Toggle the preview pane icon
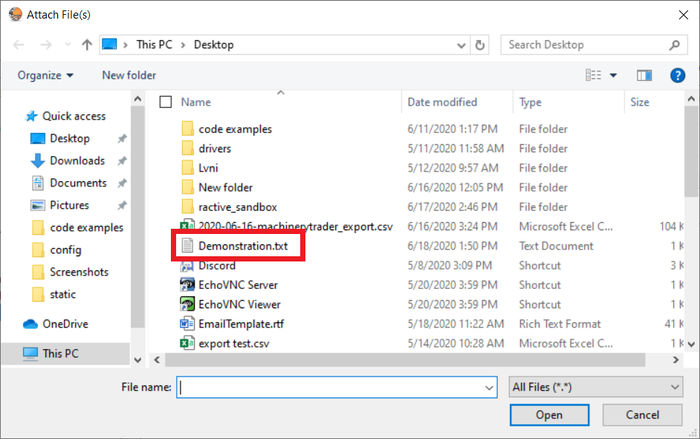This screenshot has height=439, width=700. pyautogui.click(x=644, y=75)
